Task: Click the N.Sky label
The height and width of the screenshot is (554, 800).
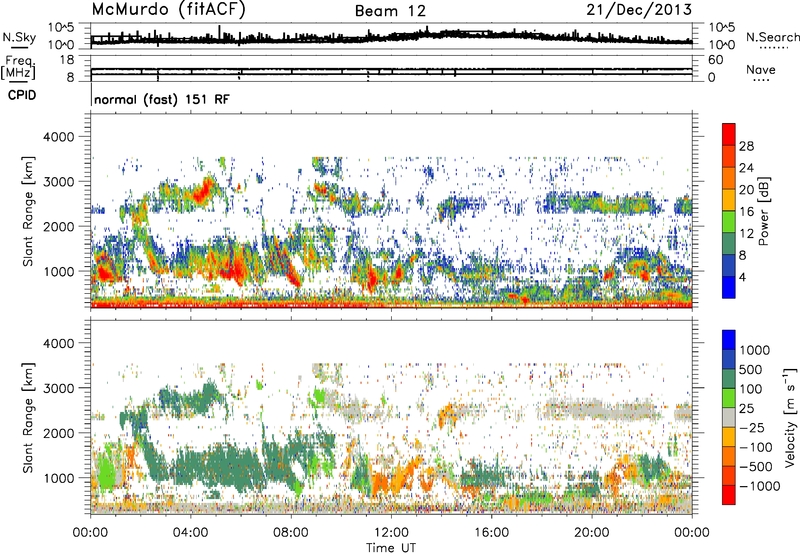Action: click(x=19, y=37)
